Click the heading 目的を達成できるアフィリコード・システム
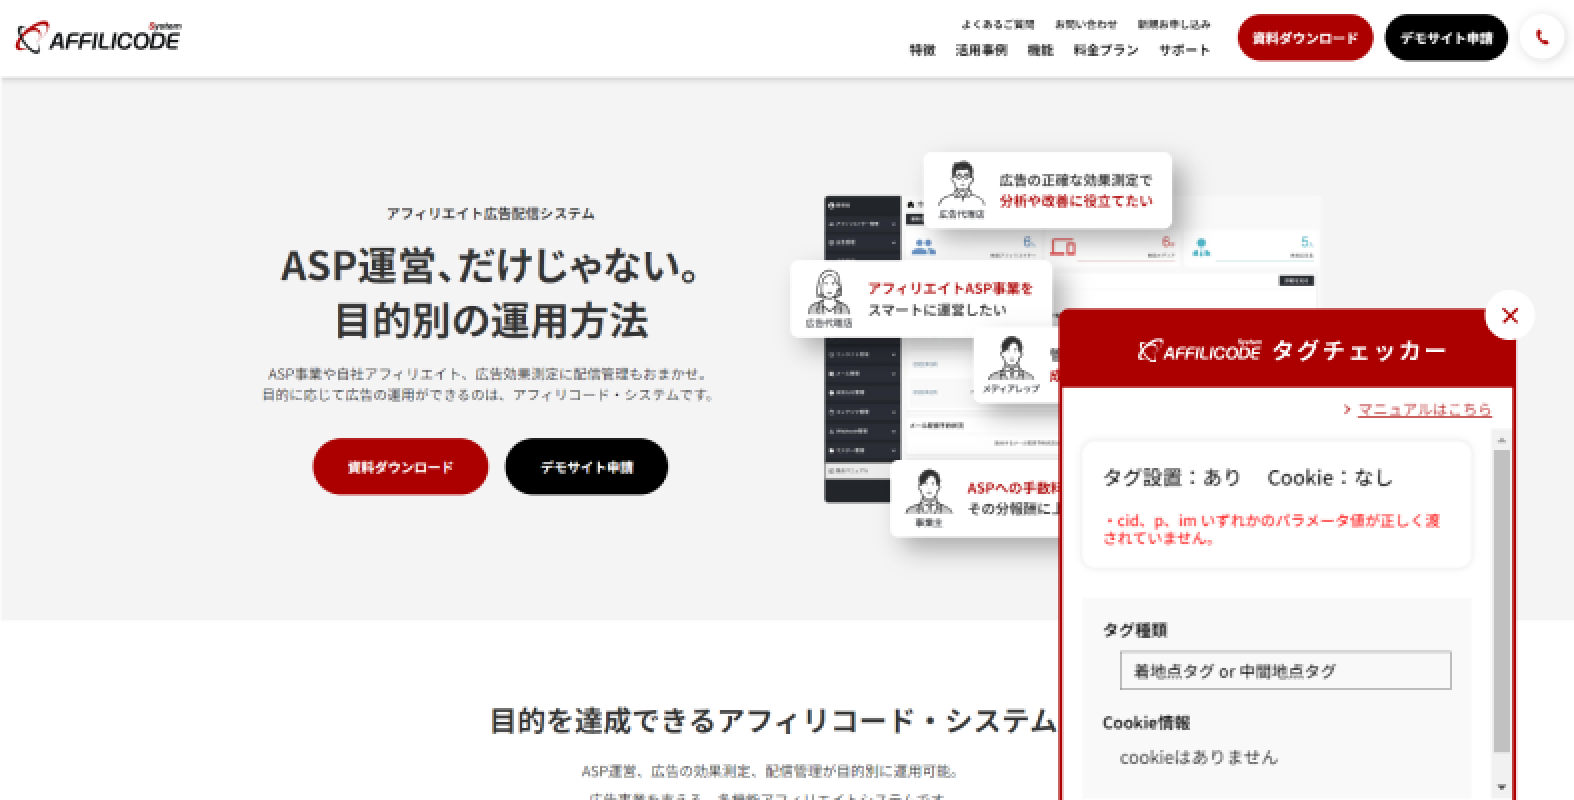The image size is (1574, 800). coord(772,720)
